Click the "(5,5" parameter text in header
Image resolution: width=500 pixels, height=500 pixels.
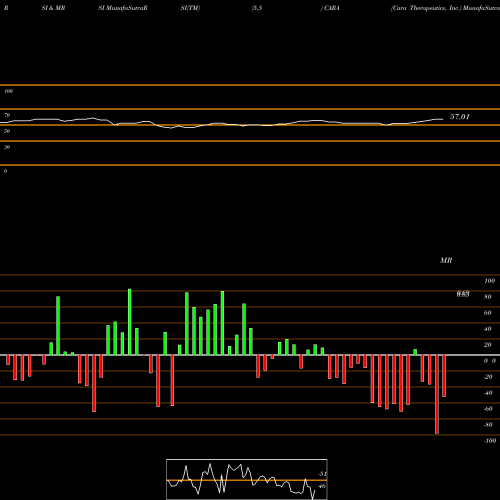[257, 8]
